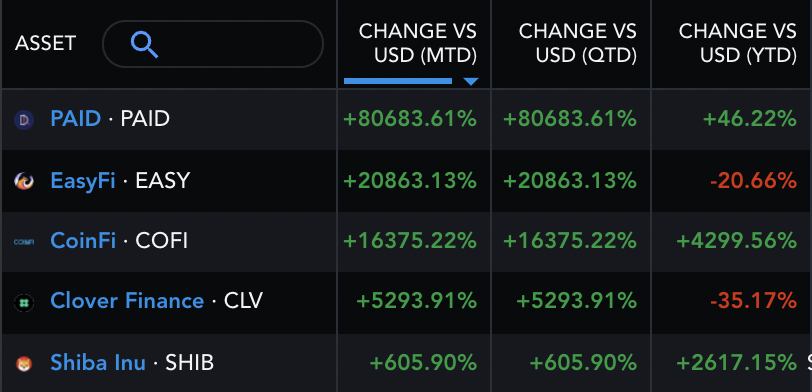812x392 pixels.
Task: Sort by Change vs USD (QTD)
Action: point(577,43)
